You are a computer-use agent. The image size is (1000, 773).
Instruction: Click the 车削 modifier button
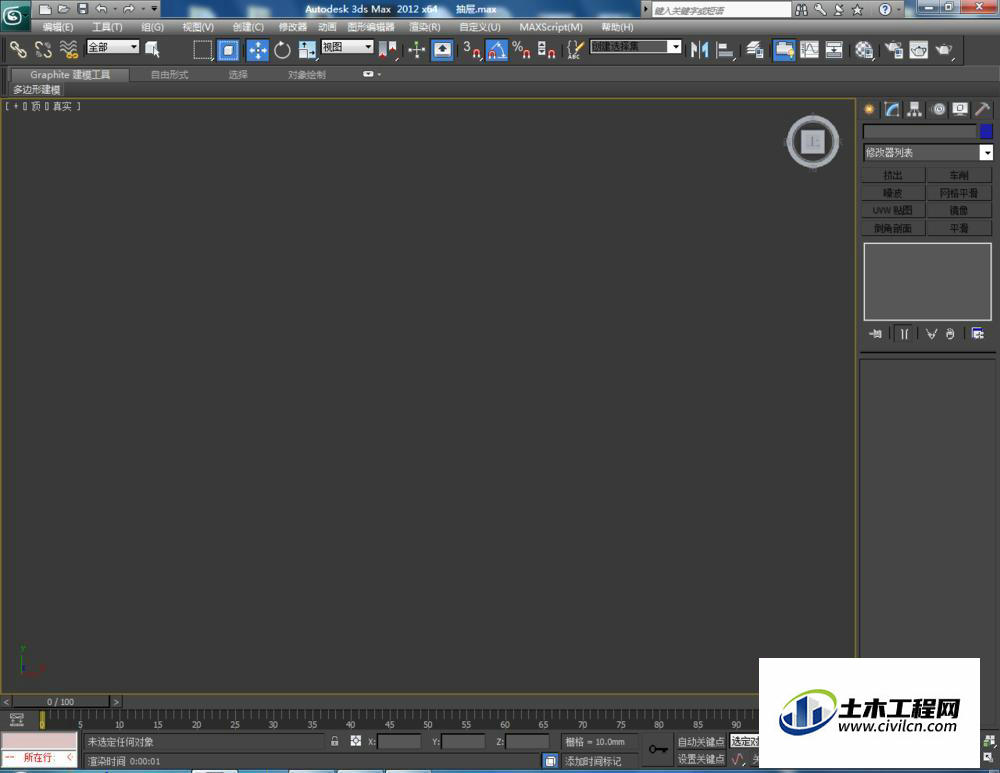click(959, 175)
